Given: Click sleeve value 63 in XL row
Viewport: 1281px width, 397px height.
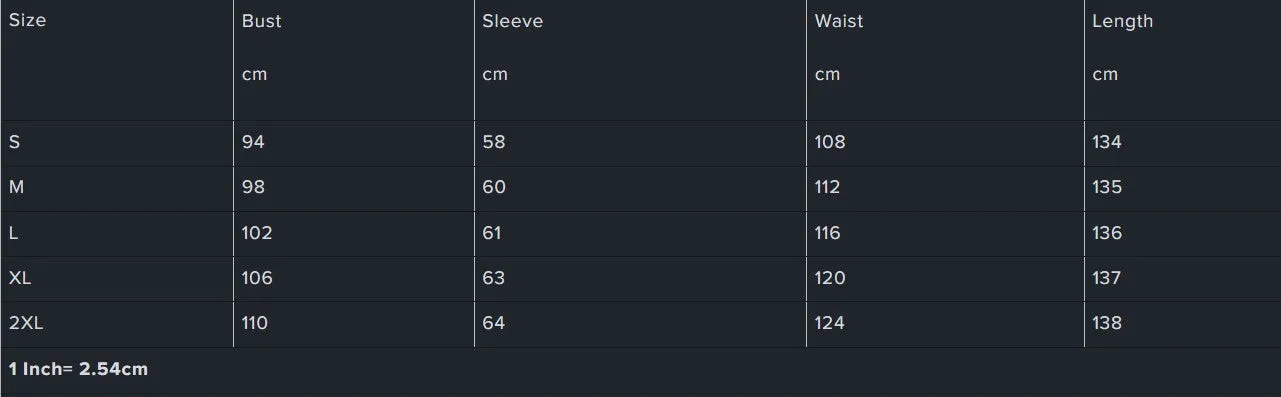Looking at the screenshot, I should coord(494,278).
